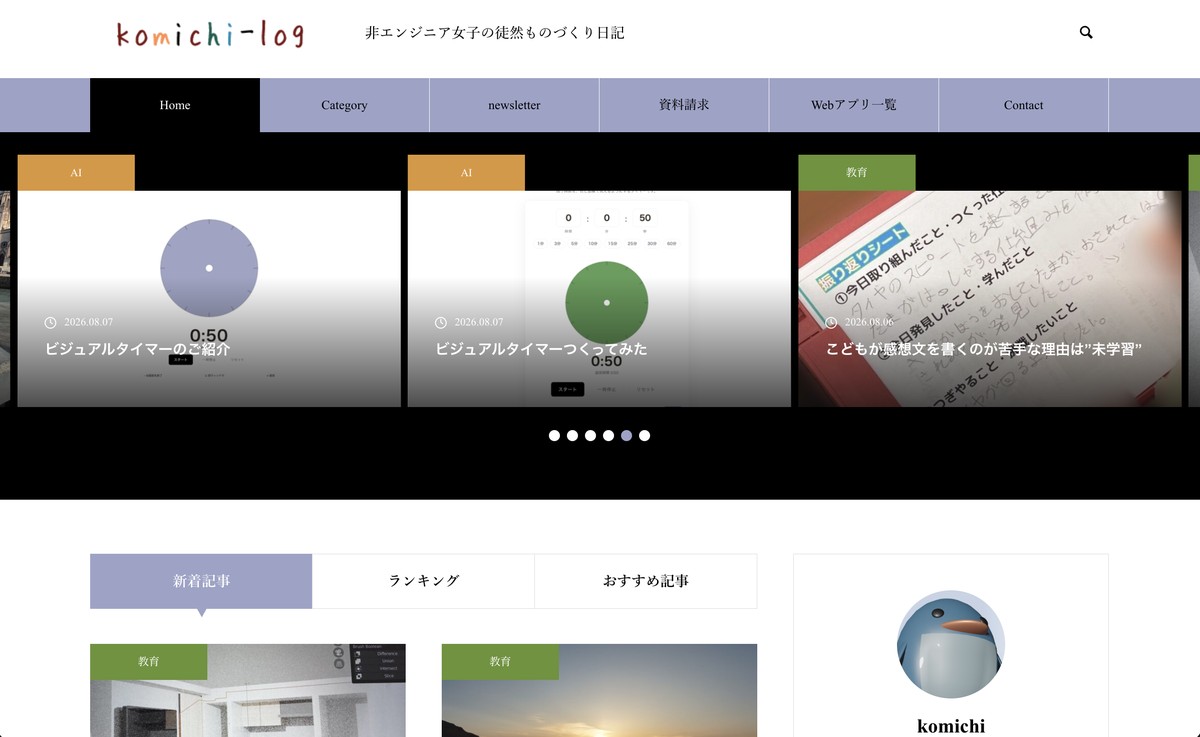Select the highlighted fifth carousel dot

626,436
